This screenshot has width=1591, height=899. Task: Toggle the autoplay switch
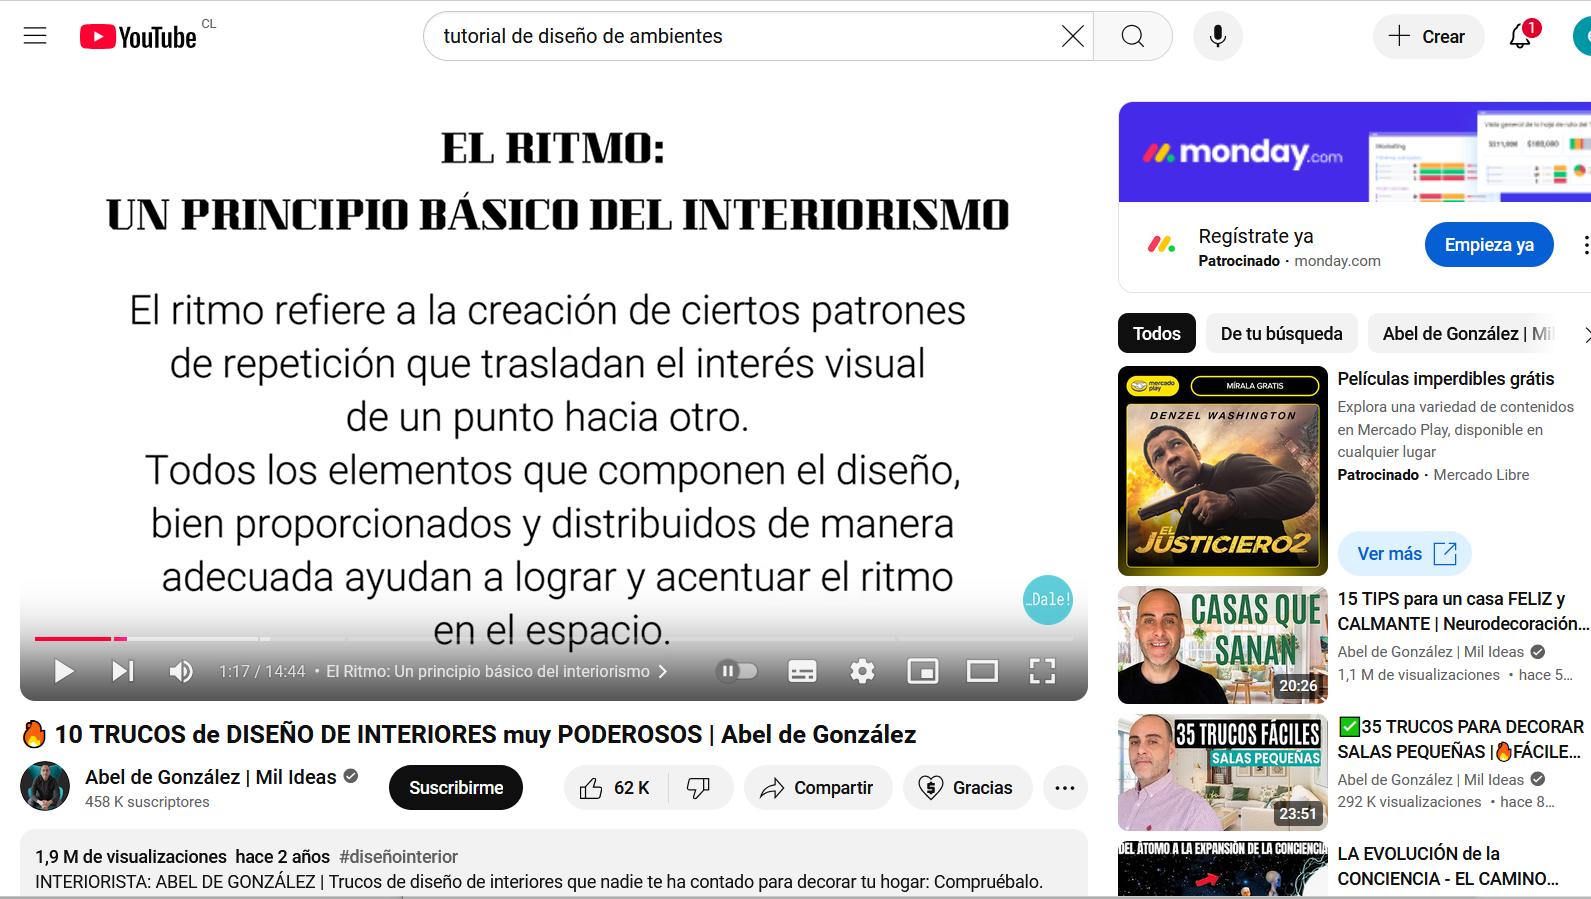pyautogui.click(x=738, y=671)
